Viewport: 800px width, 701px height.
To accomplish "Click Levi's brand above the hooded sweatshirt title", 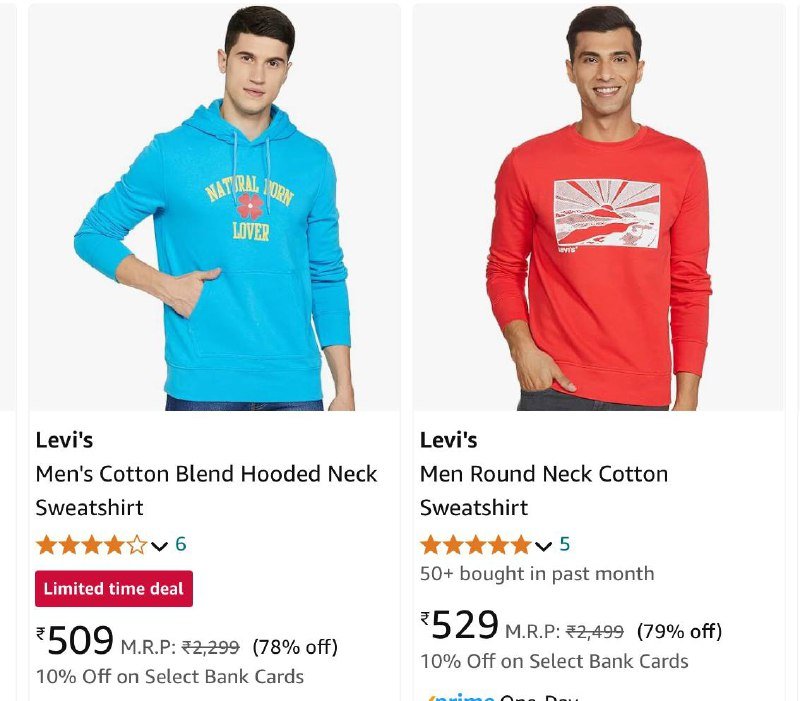I will (x=64, y=440).
